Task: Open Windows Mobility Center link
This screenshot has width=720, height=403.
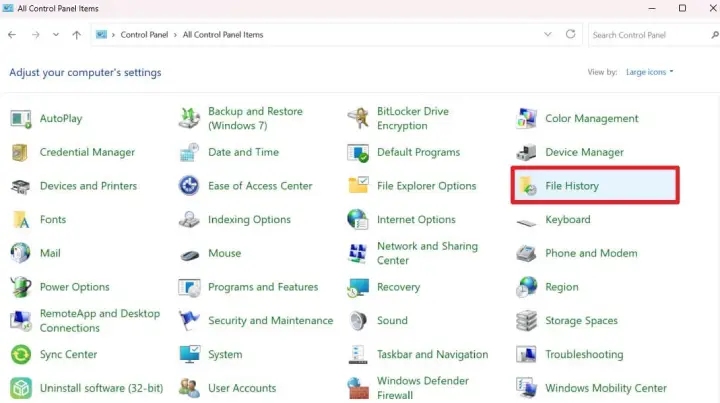Action: point(606,388)
